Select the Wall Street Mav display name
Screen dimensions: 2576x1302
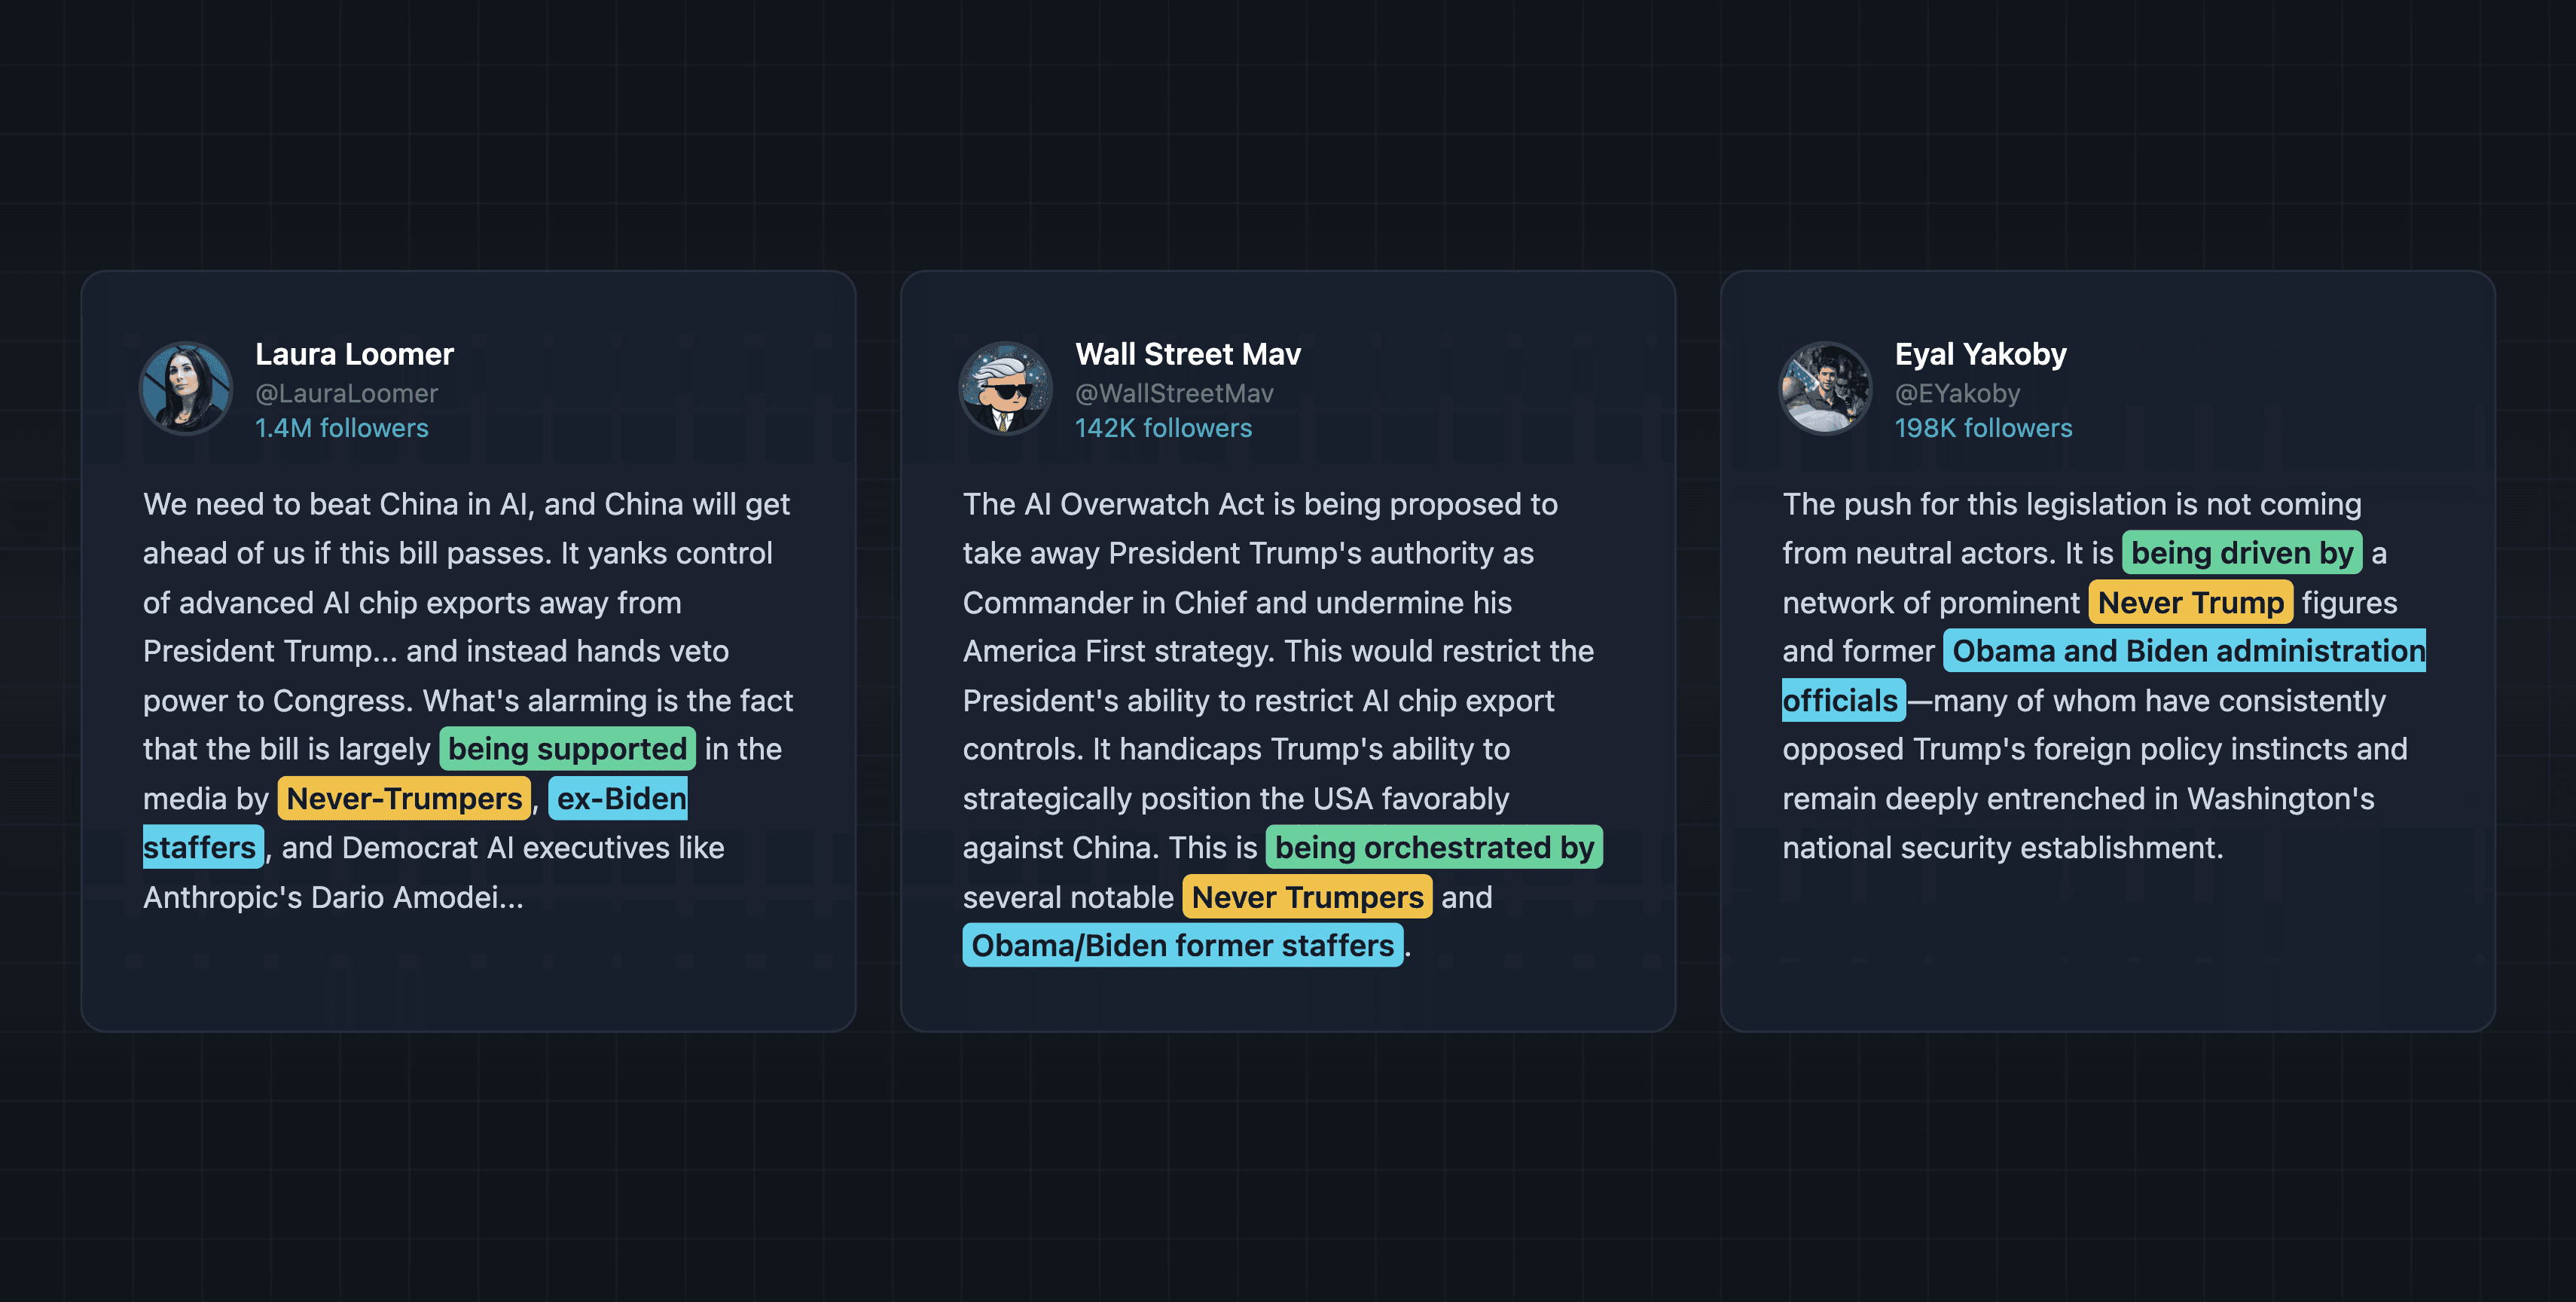pyautogui.click(x=1188, y=354)
